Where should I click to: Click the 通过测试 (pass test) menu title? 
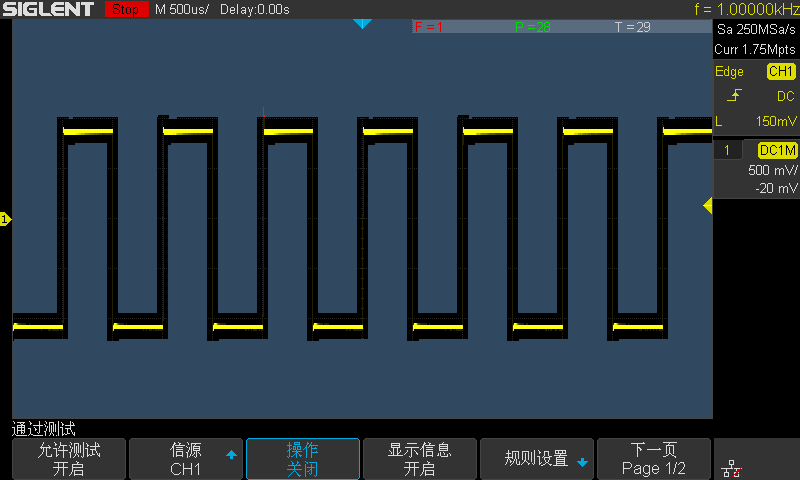point(43,429)
